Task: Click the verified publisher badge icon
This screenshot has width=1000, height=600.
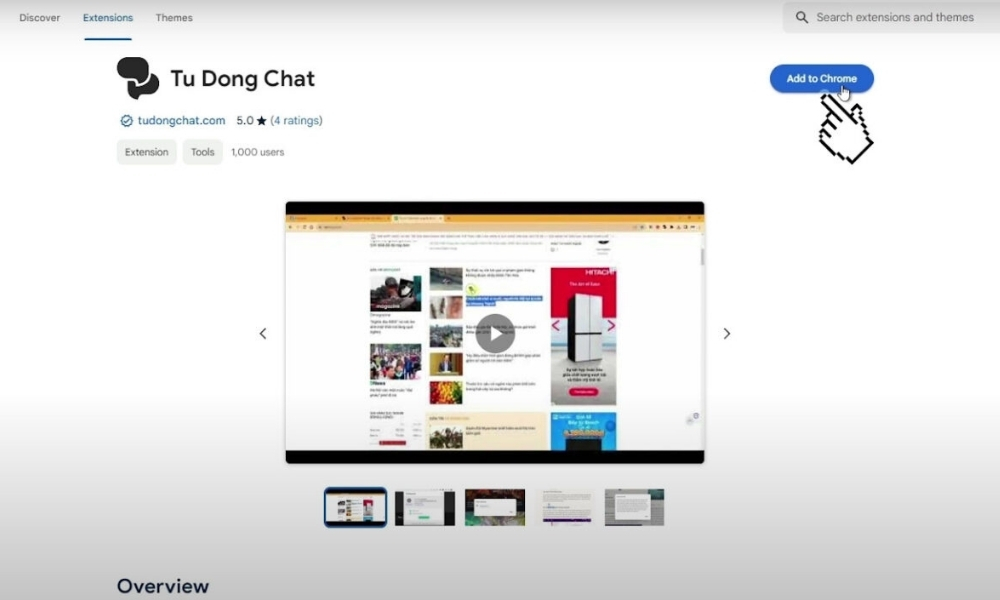Action: pyautogui.click(x=126, y=121)
